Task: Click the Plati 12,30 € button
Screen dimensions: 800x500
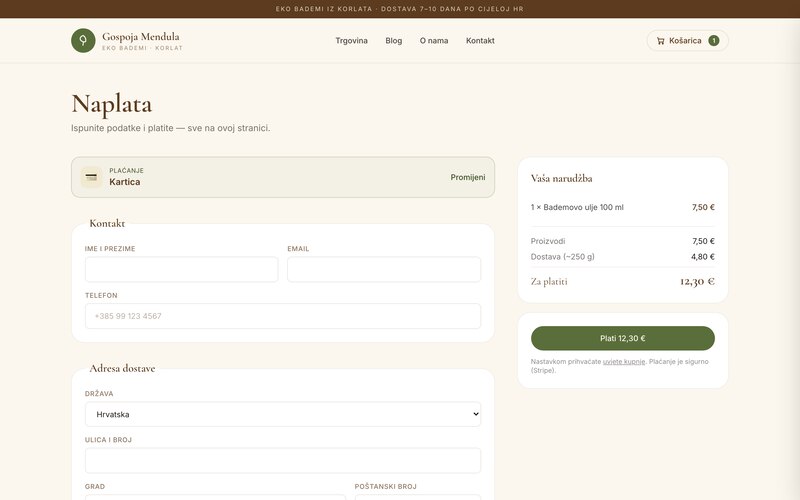Action: 622,338
